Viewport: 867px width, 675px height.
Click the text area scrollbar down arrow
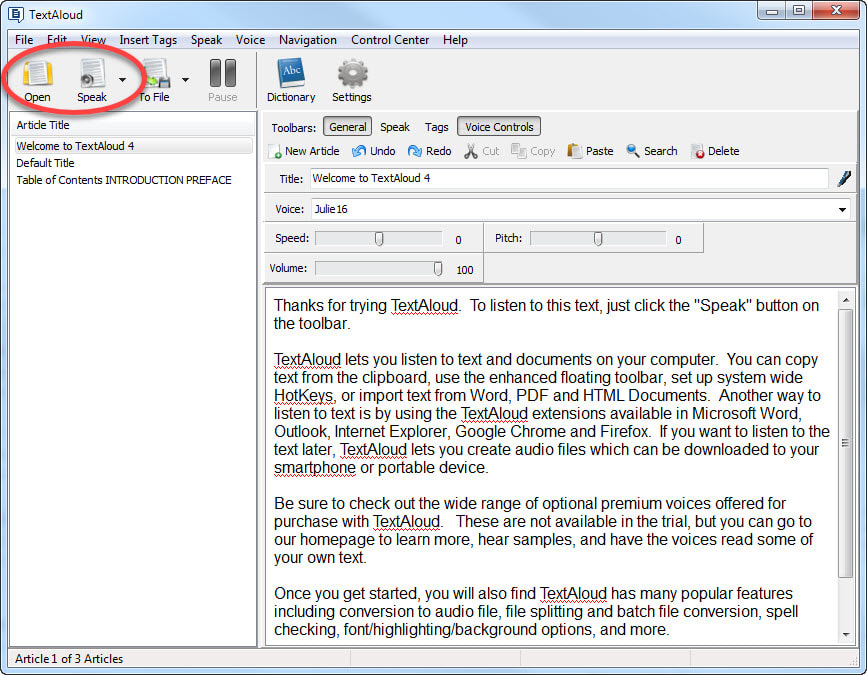[x=845, y=635]
